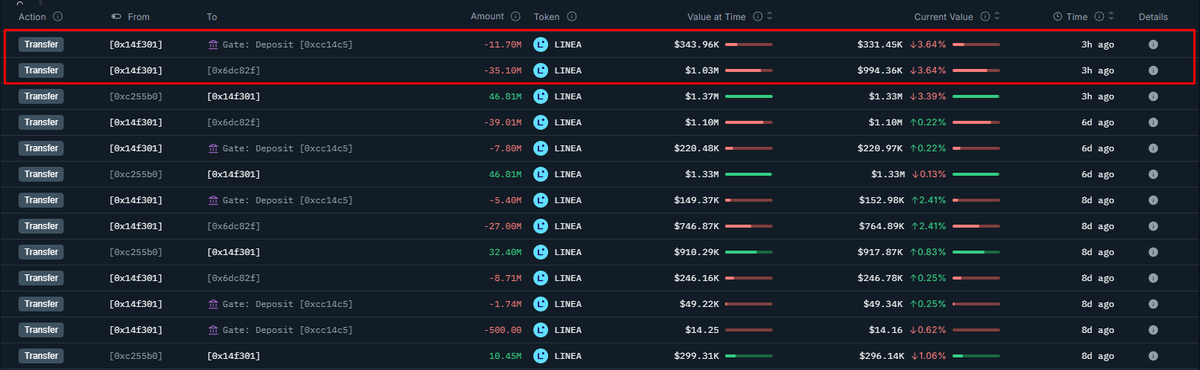Open details icon for the -11.70M transfer
Viewport: 1200px width, 370px height.
[x=1153, y=44]
